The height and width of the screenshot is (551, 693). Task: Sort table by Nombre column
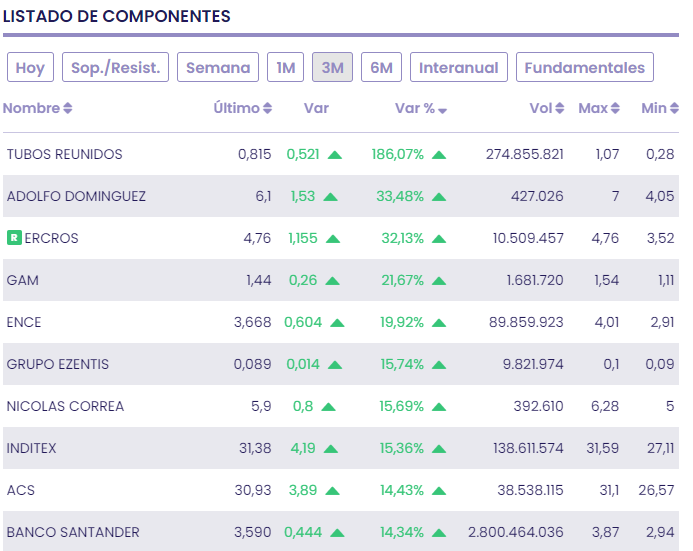tap(38, 108)
